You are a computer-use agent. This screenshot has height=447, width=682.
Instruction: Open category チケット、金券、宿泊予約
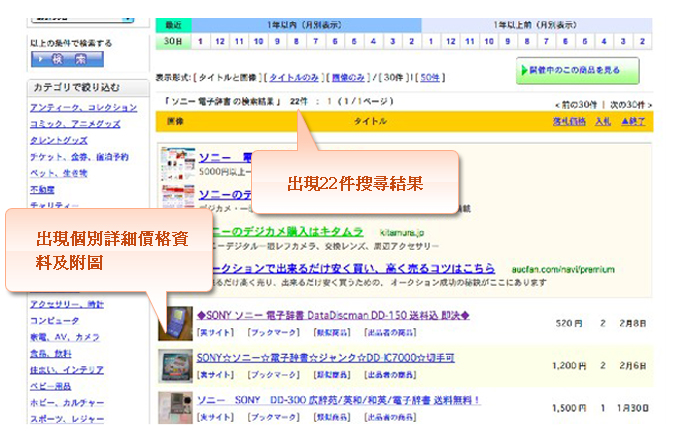80,157
